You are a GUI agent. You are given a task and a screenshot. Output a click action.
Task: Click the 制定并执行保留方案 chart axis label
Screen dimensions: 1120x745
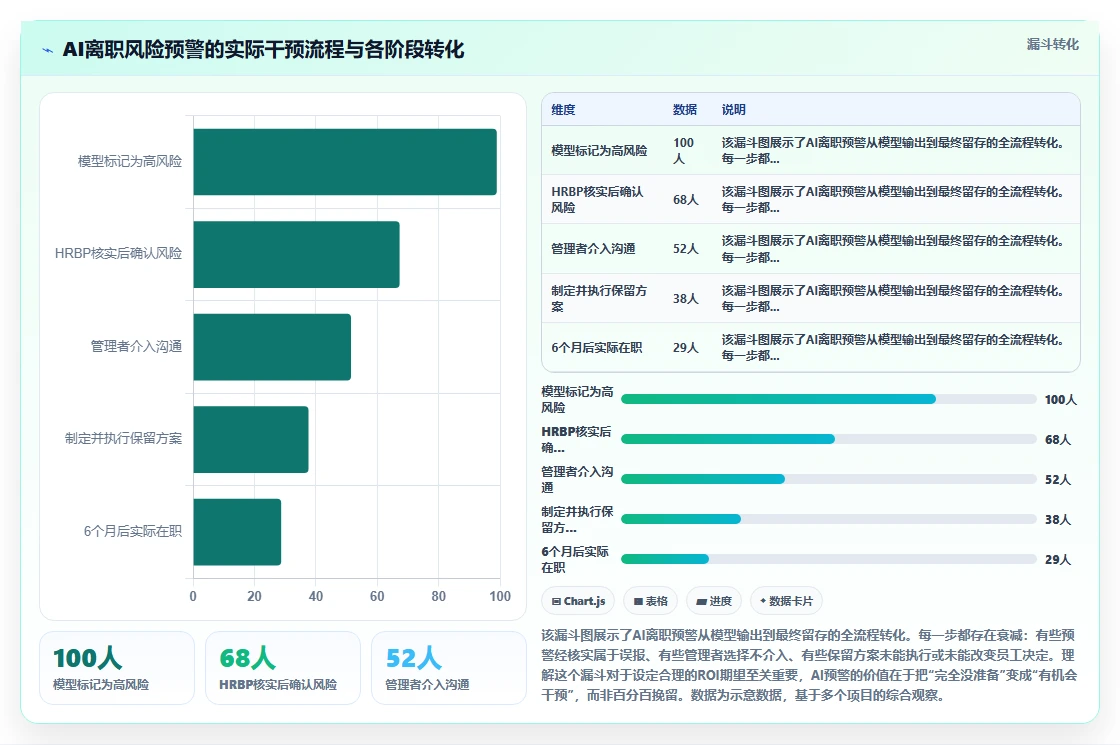pos(124,439)
